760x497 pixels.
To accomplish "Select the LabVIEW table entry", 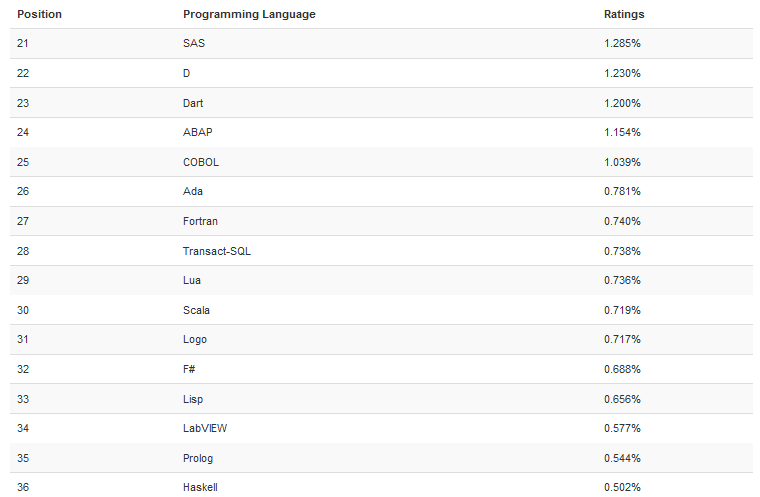I will [x=205, y=429].
